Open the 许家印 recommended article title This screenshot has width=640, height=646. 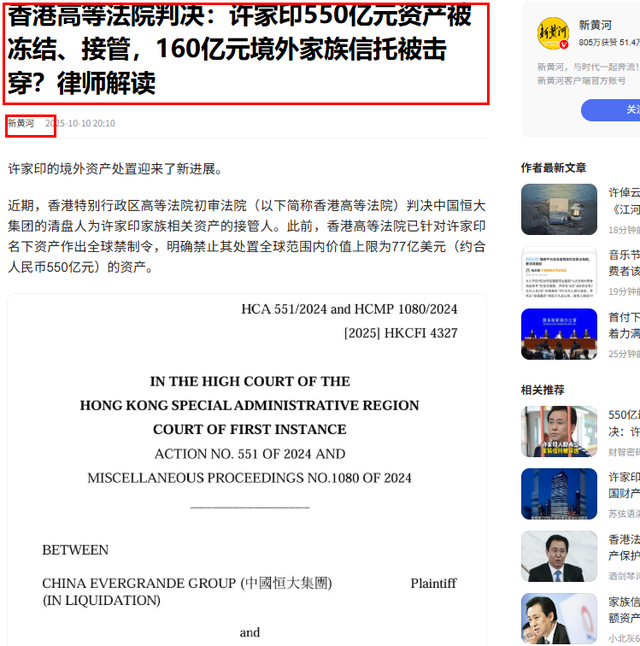pyautogui.click(x=624, y=485)
